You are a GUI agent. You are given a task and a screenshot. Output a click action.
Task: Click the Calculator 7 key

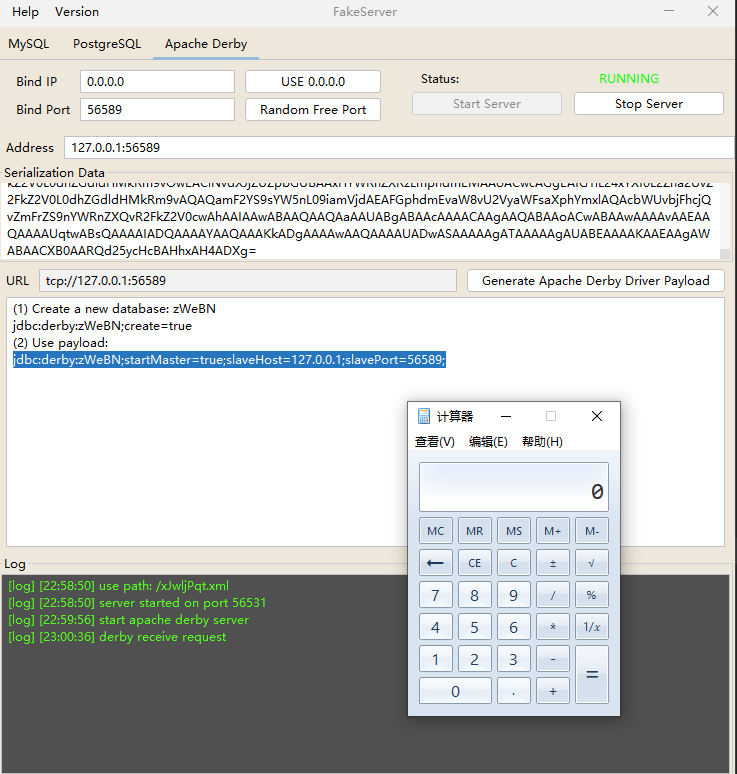coord(435,595)
